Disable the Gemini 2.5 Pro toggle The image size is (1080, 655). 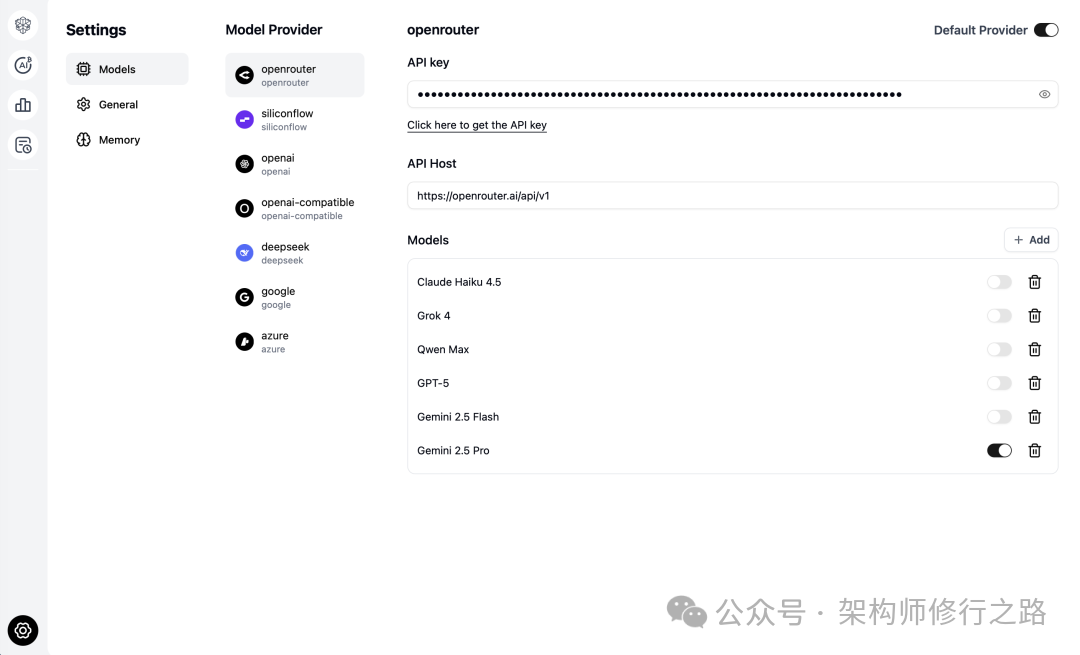click(999, 451)
